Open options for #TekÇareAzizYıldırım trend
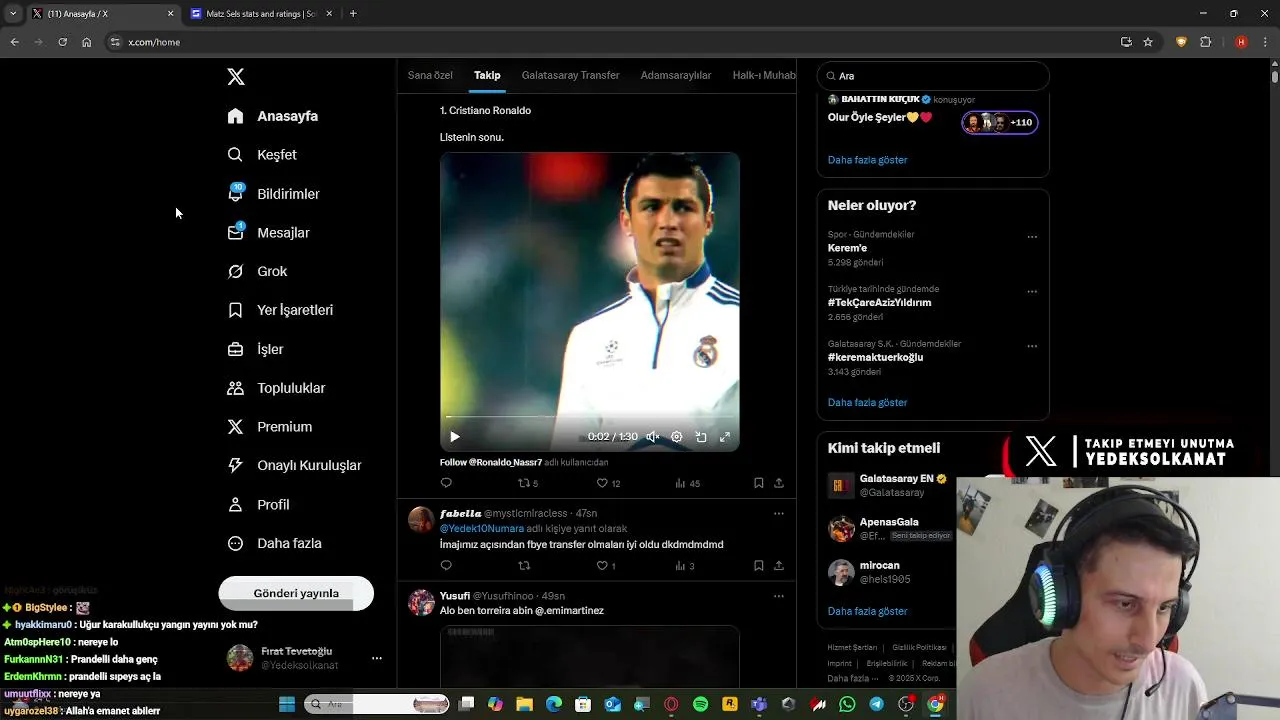The width and height of the screenshot is (1280, 720). click(1032, 292)
